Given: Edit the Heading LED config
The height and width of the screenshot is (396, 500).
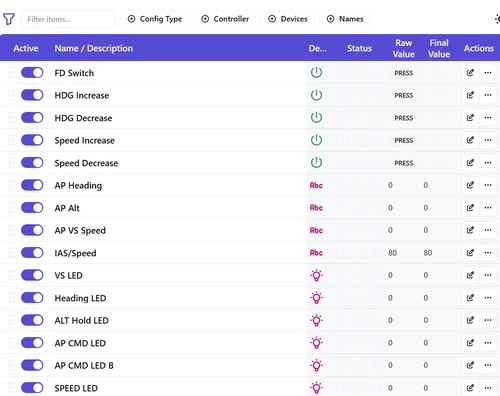Looking at the screenshot, I should [x=470, y=297].
